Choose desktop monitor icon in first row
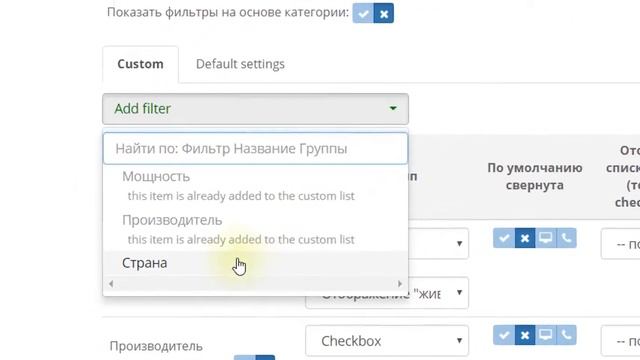The width and height of the screenshot is (640, 360). [545, 238]
